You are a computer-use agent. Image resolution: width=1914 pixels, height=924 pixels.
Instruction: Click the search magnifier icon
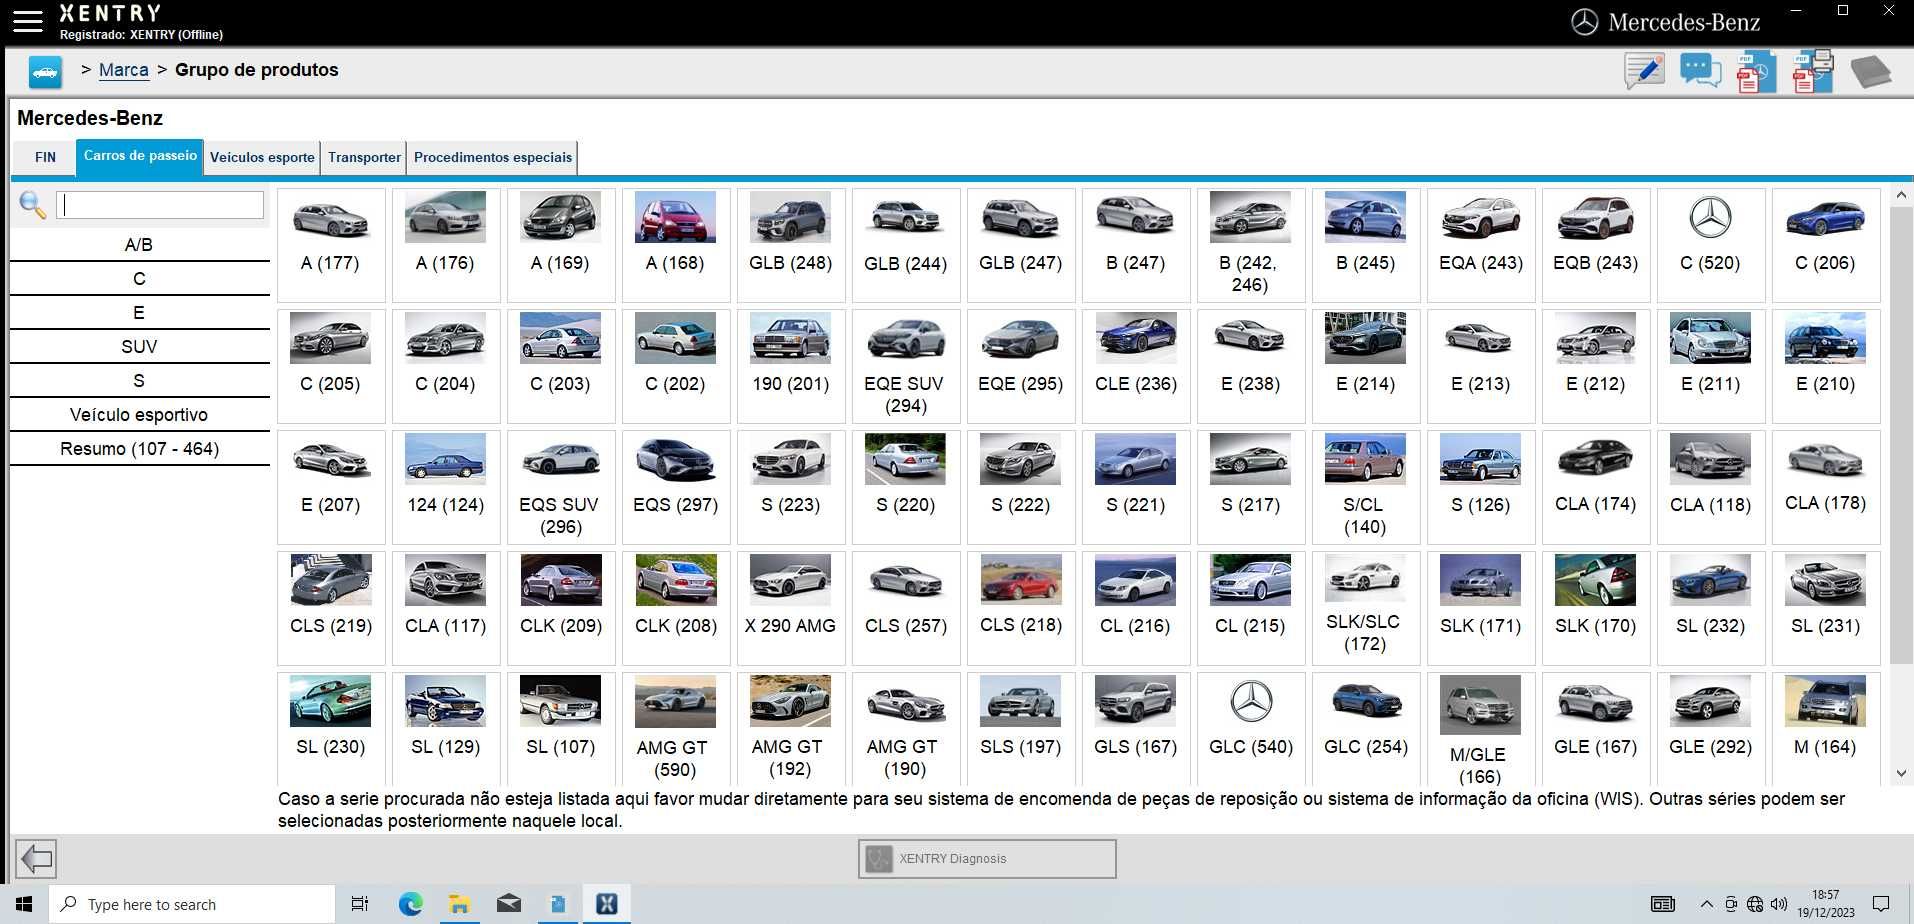33,205
